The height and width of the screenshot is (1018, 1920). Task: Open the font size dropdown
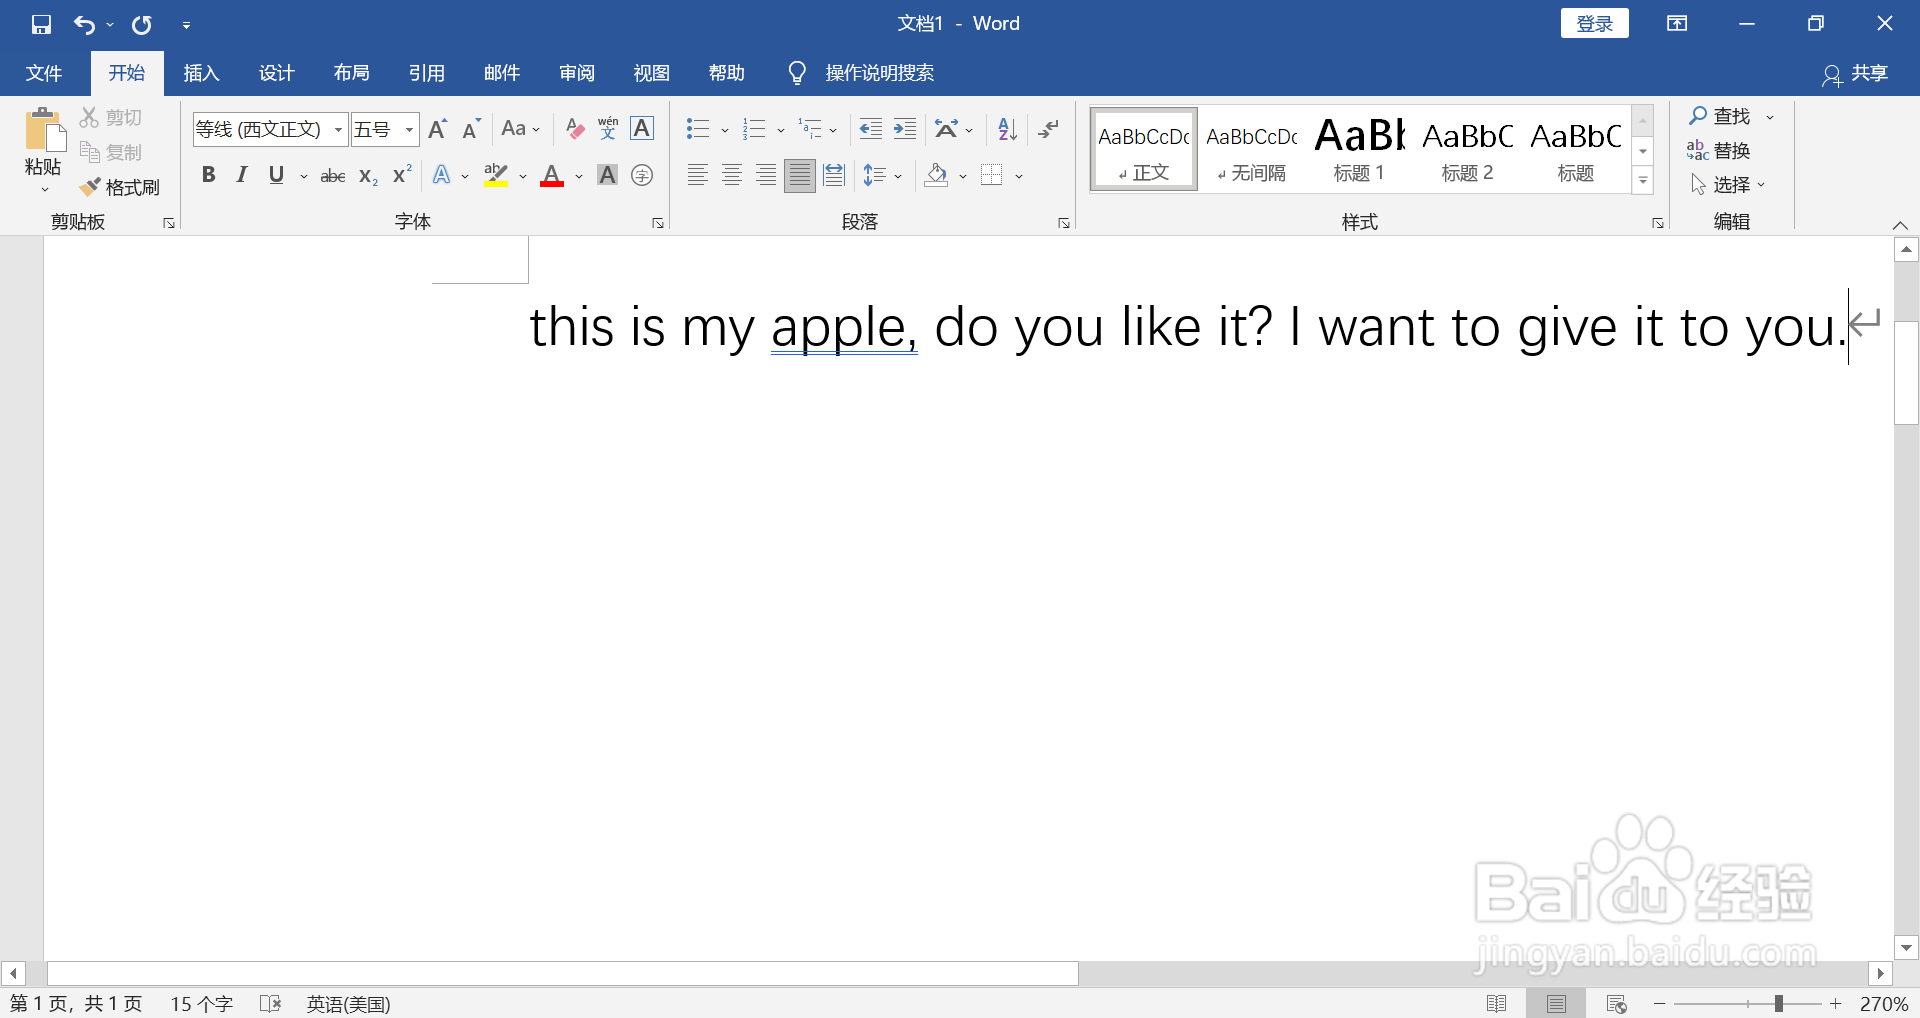pyautogui.click(x=409, y=129)
